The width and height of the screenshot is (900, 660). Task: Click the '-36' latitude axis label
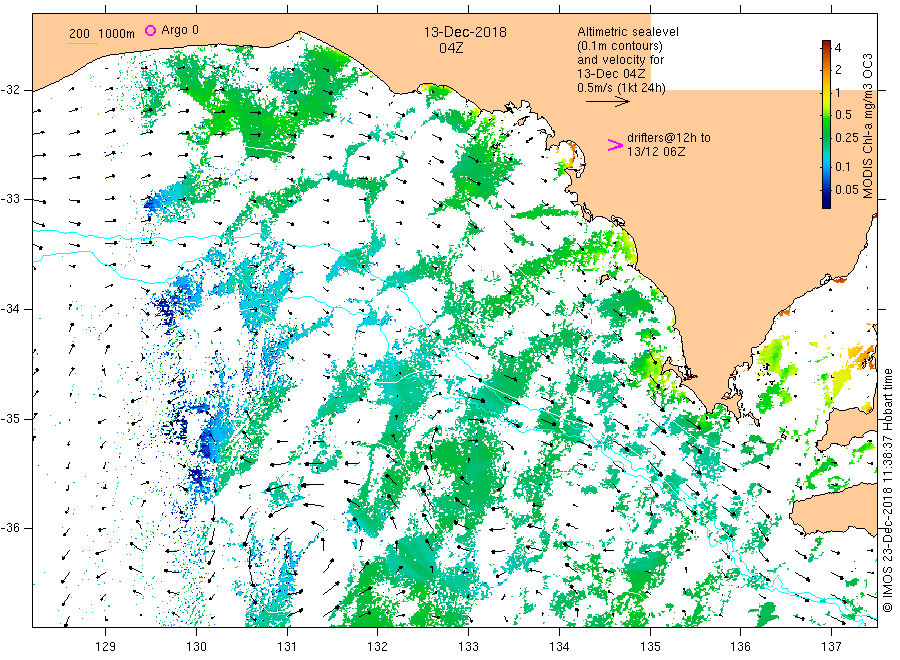pyautogui.click(x=10, y=528)
